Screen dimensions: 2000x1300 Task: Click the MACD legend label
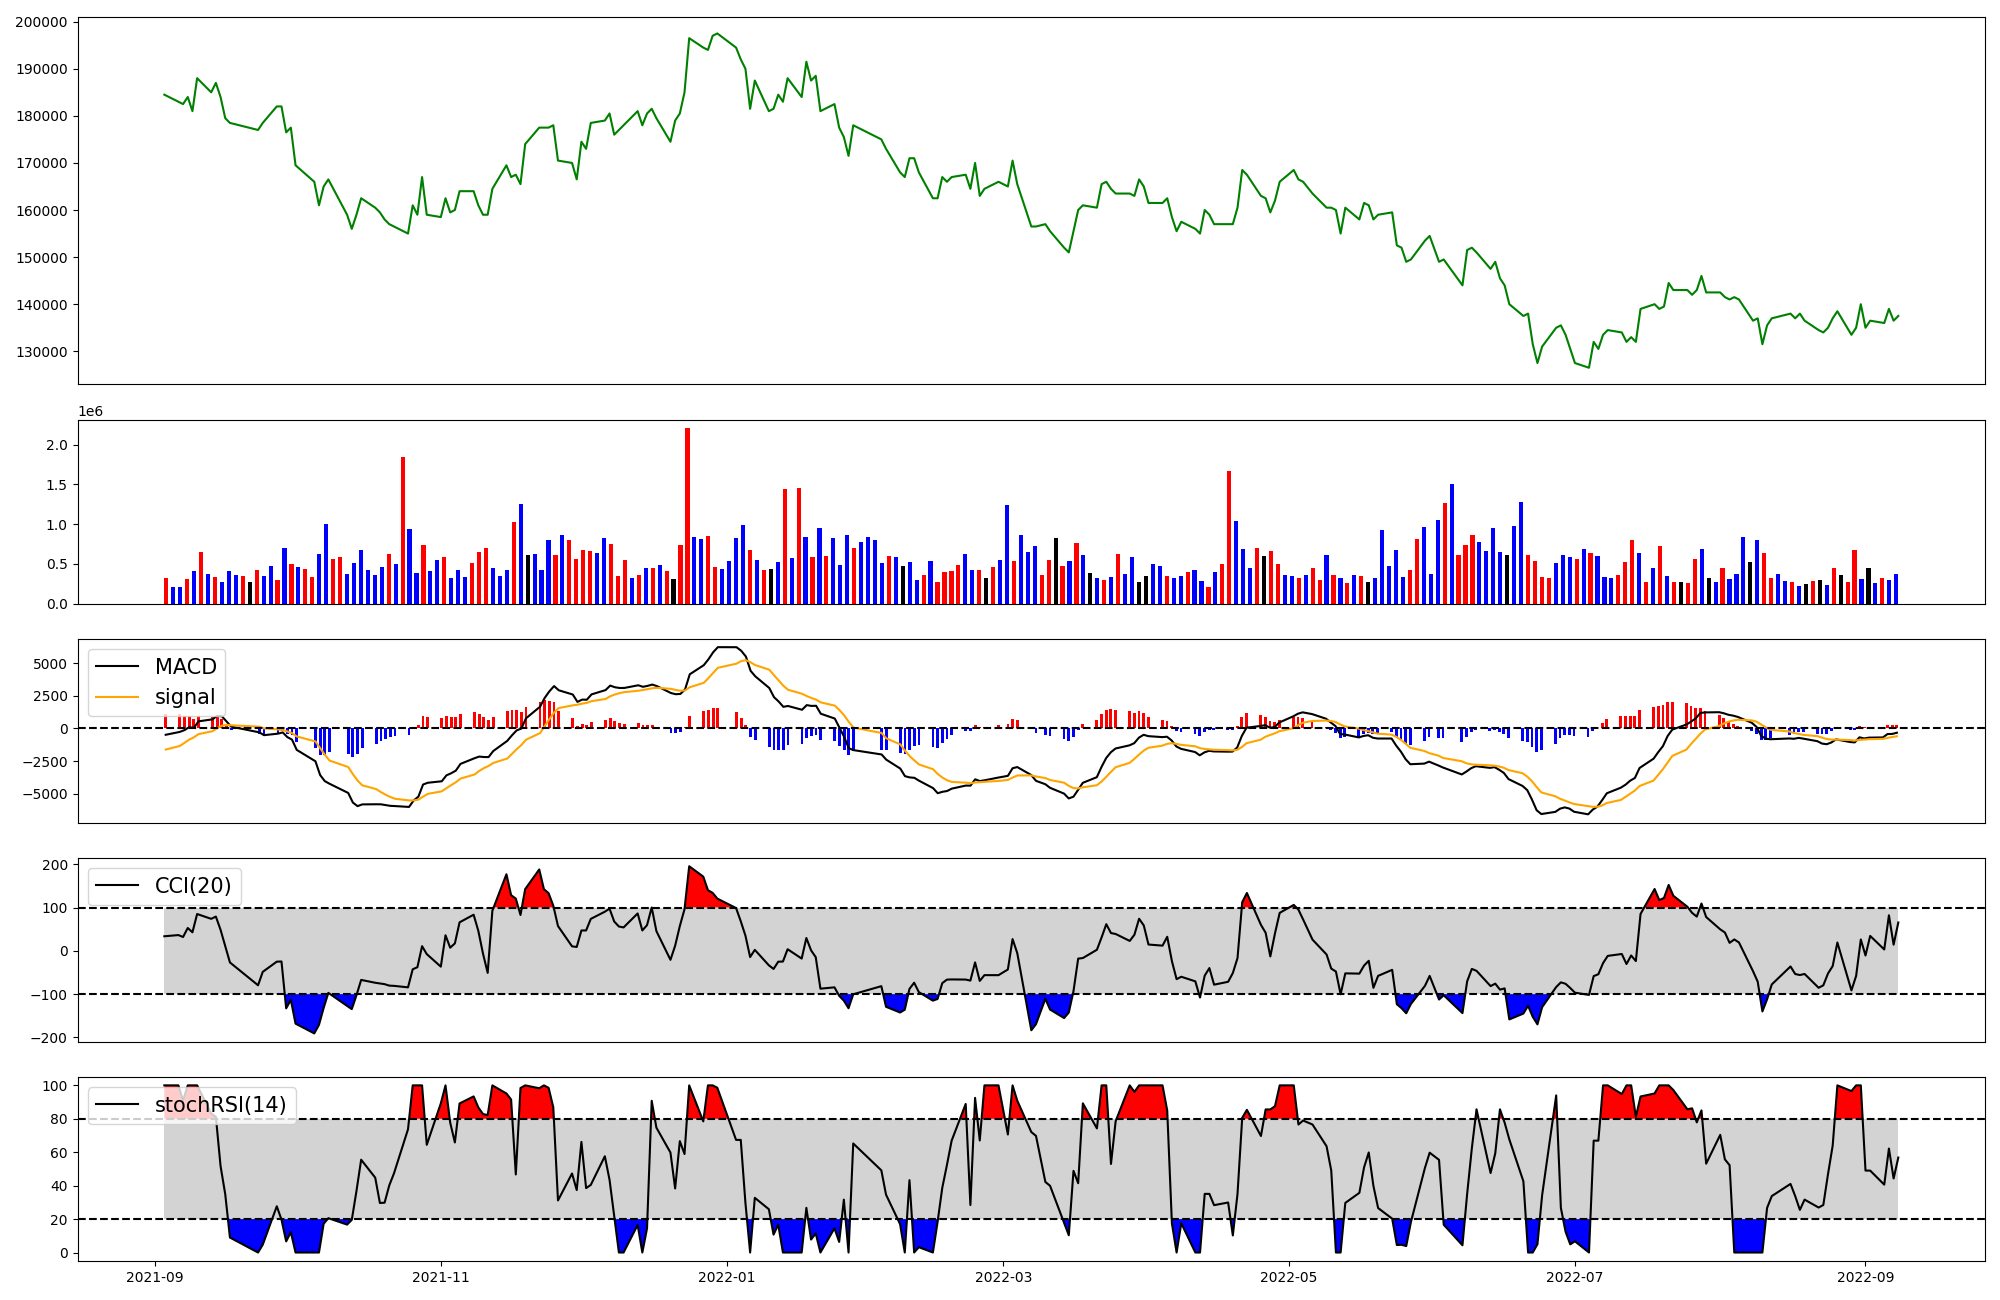[185, 667]
